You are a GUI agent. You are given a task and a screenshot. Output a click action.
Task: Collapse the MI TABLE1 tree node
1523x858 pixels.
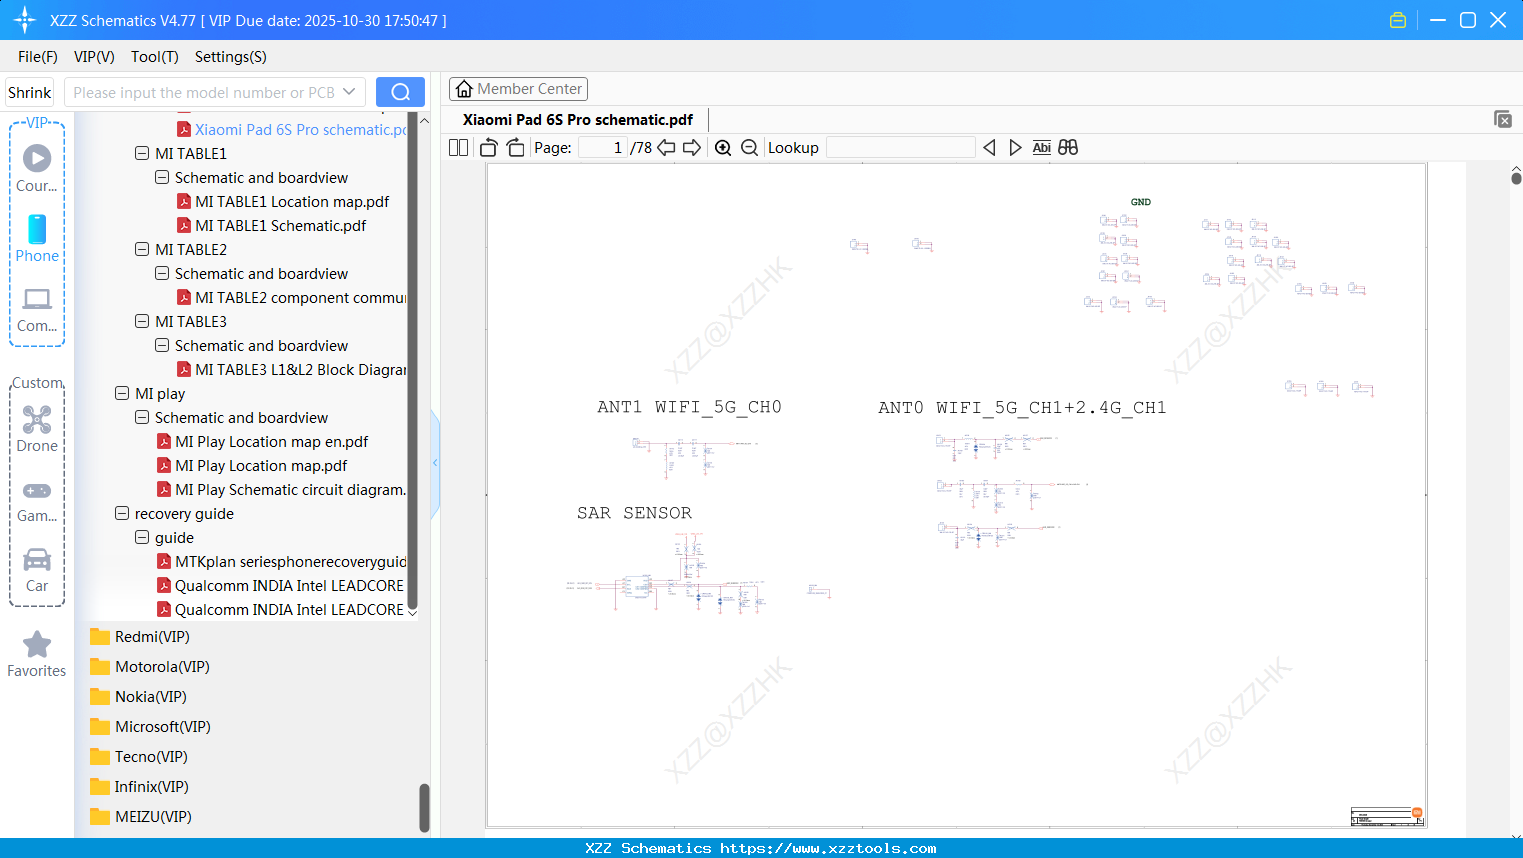[142, 154]
